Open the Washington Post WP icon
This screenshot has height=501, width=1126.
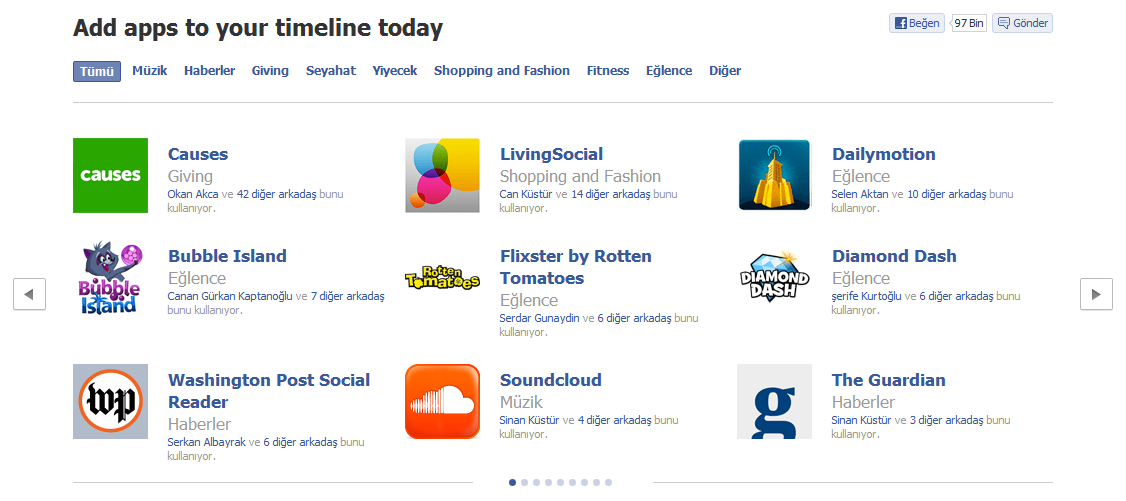pos(110,401)
